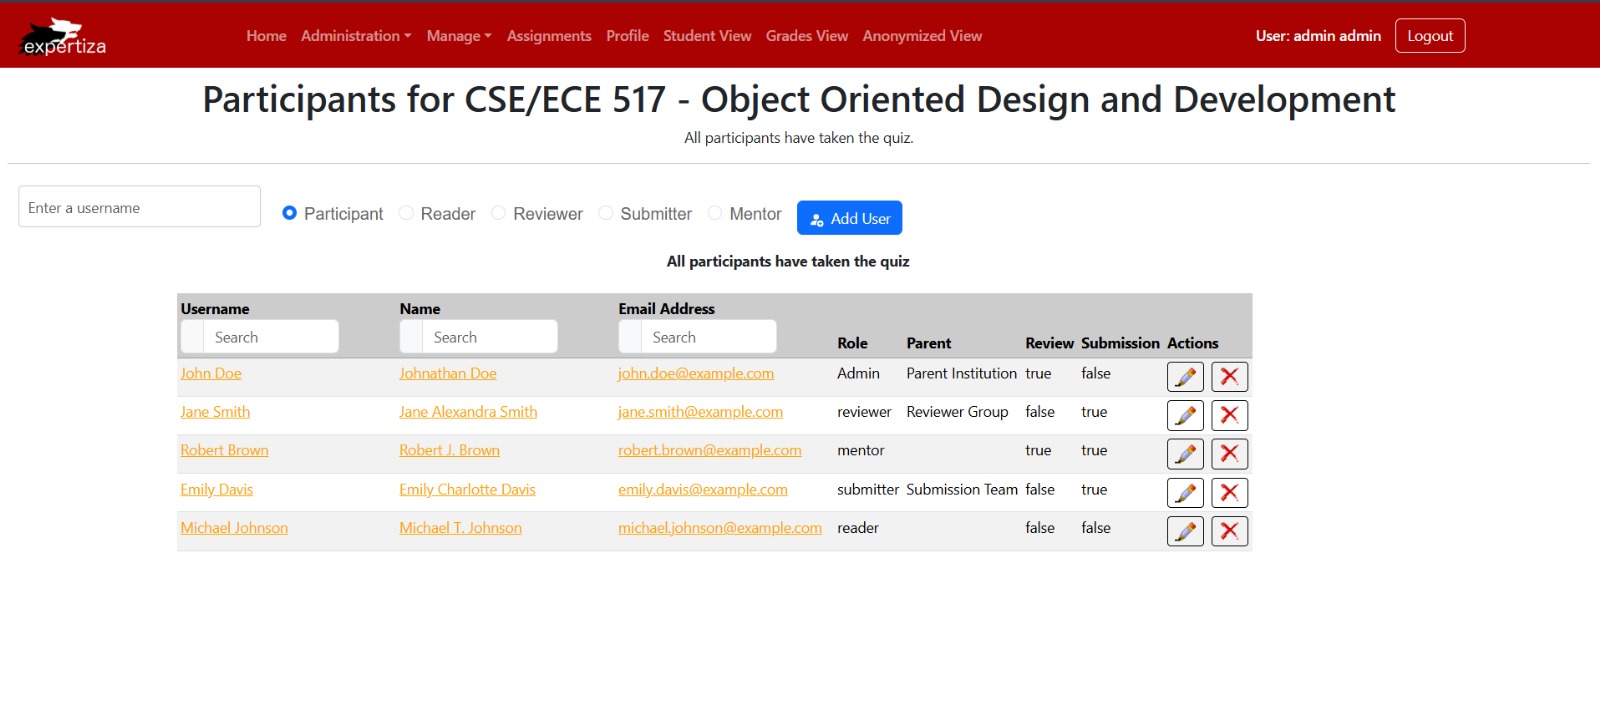
Task: Remove Emily Davis using red X
Action: coord(1229,493)
